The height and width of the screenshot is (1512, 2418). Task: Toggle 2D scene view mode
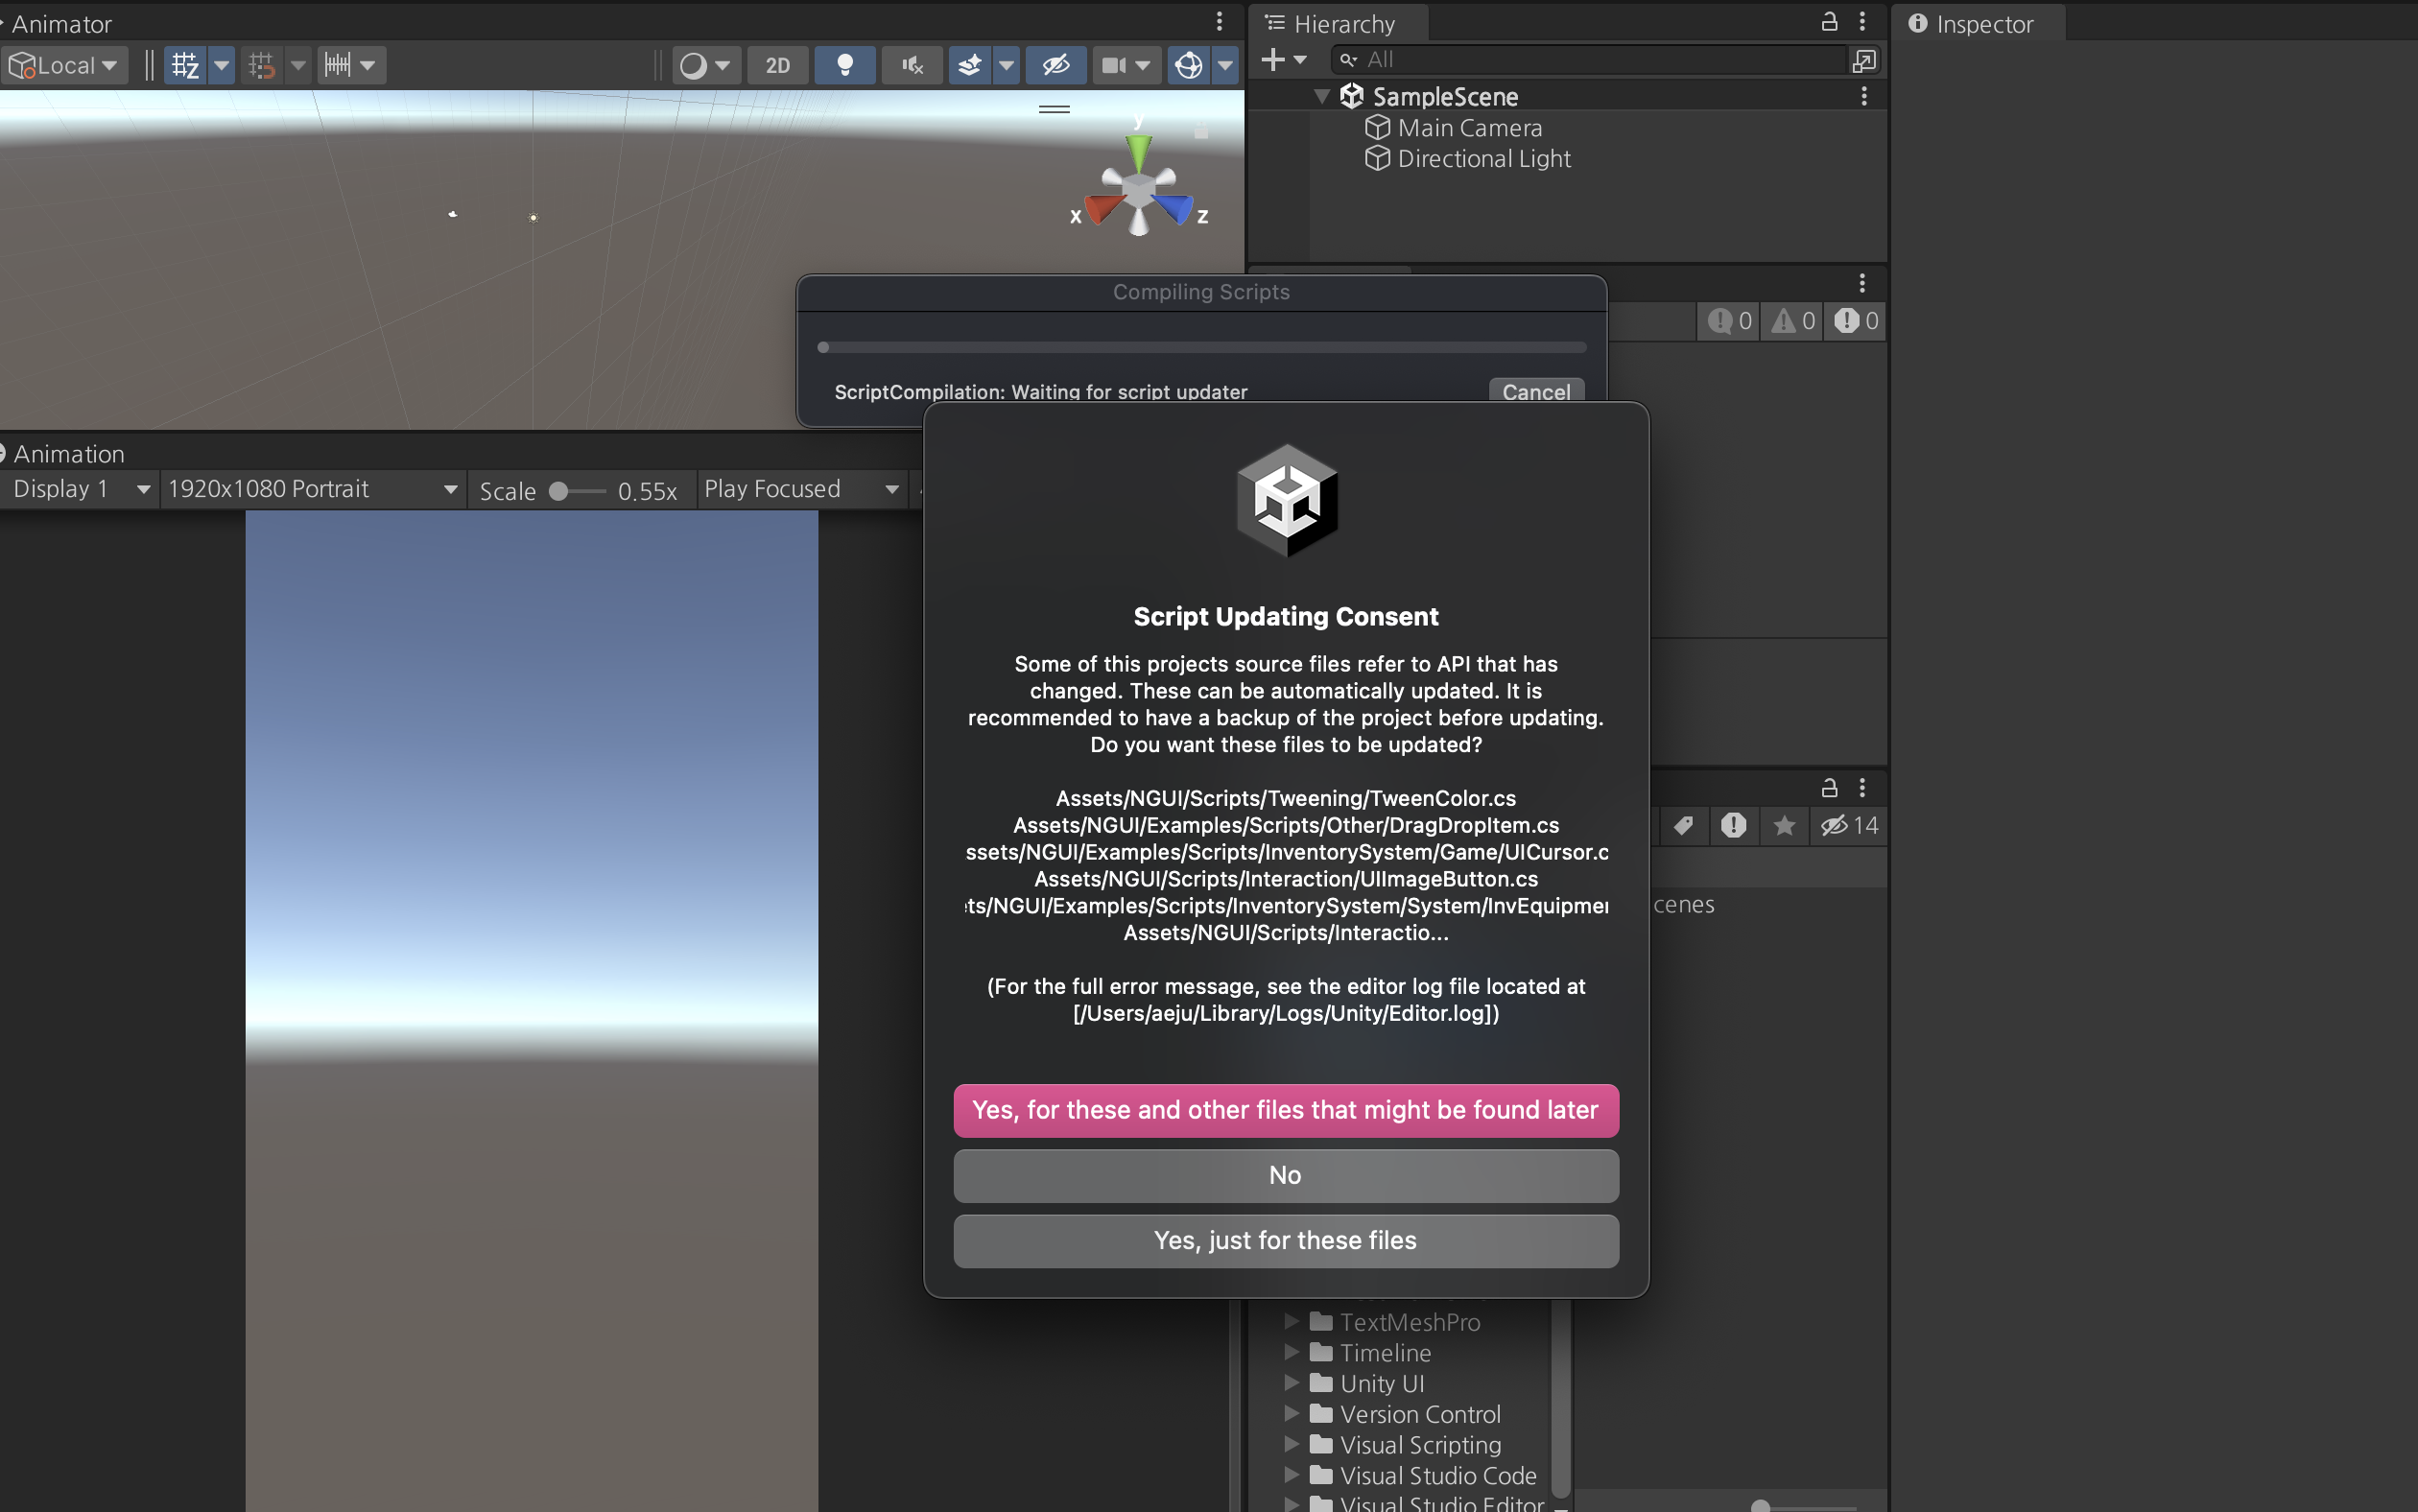pyautogui.click(x=777, y=66)
